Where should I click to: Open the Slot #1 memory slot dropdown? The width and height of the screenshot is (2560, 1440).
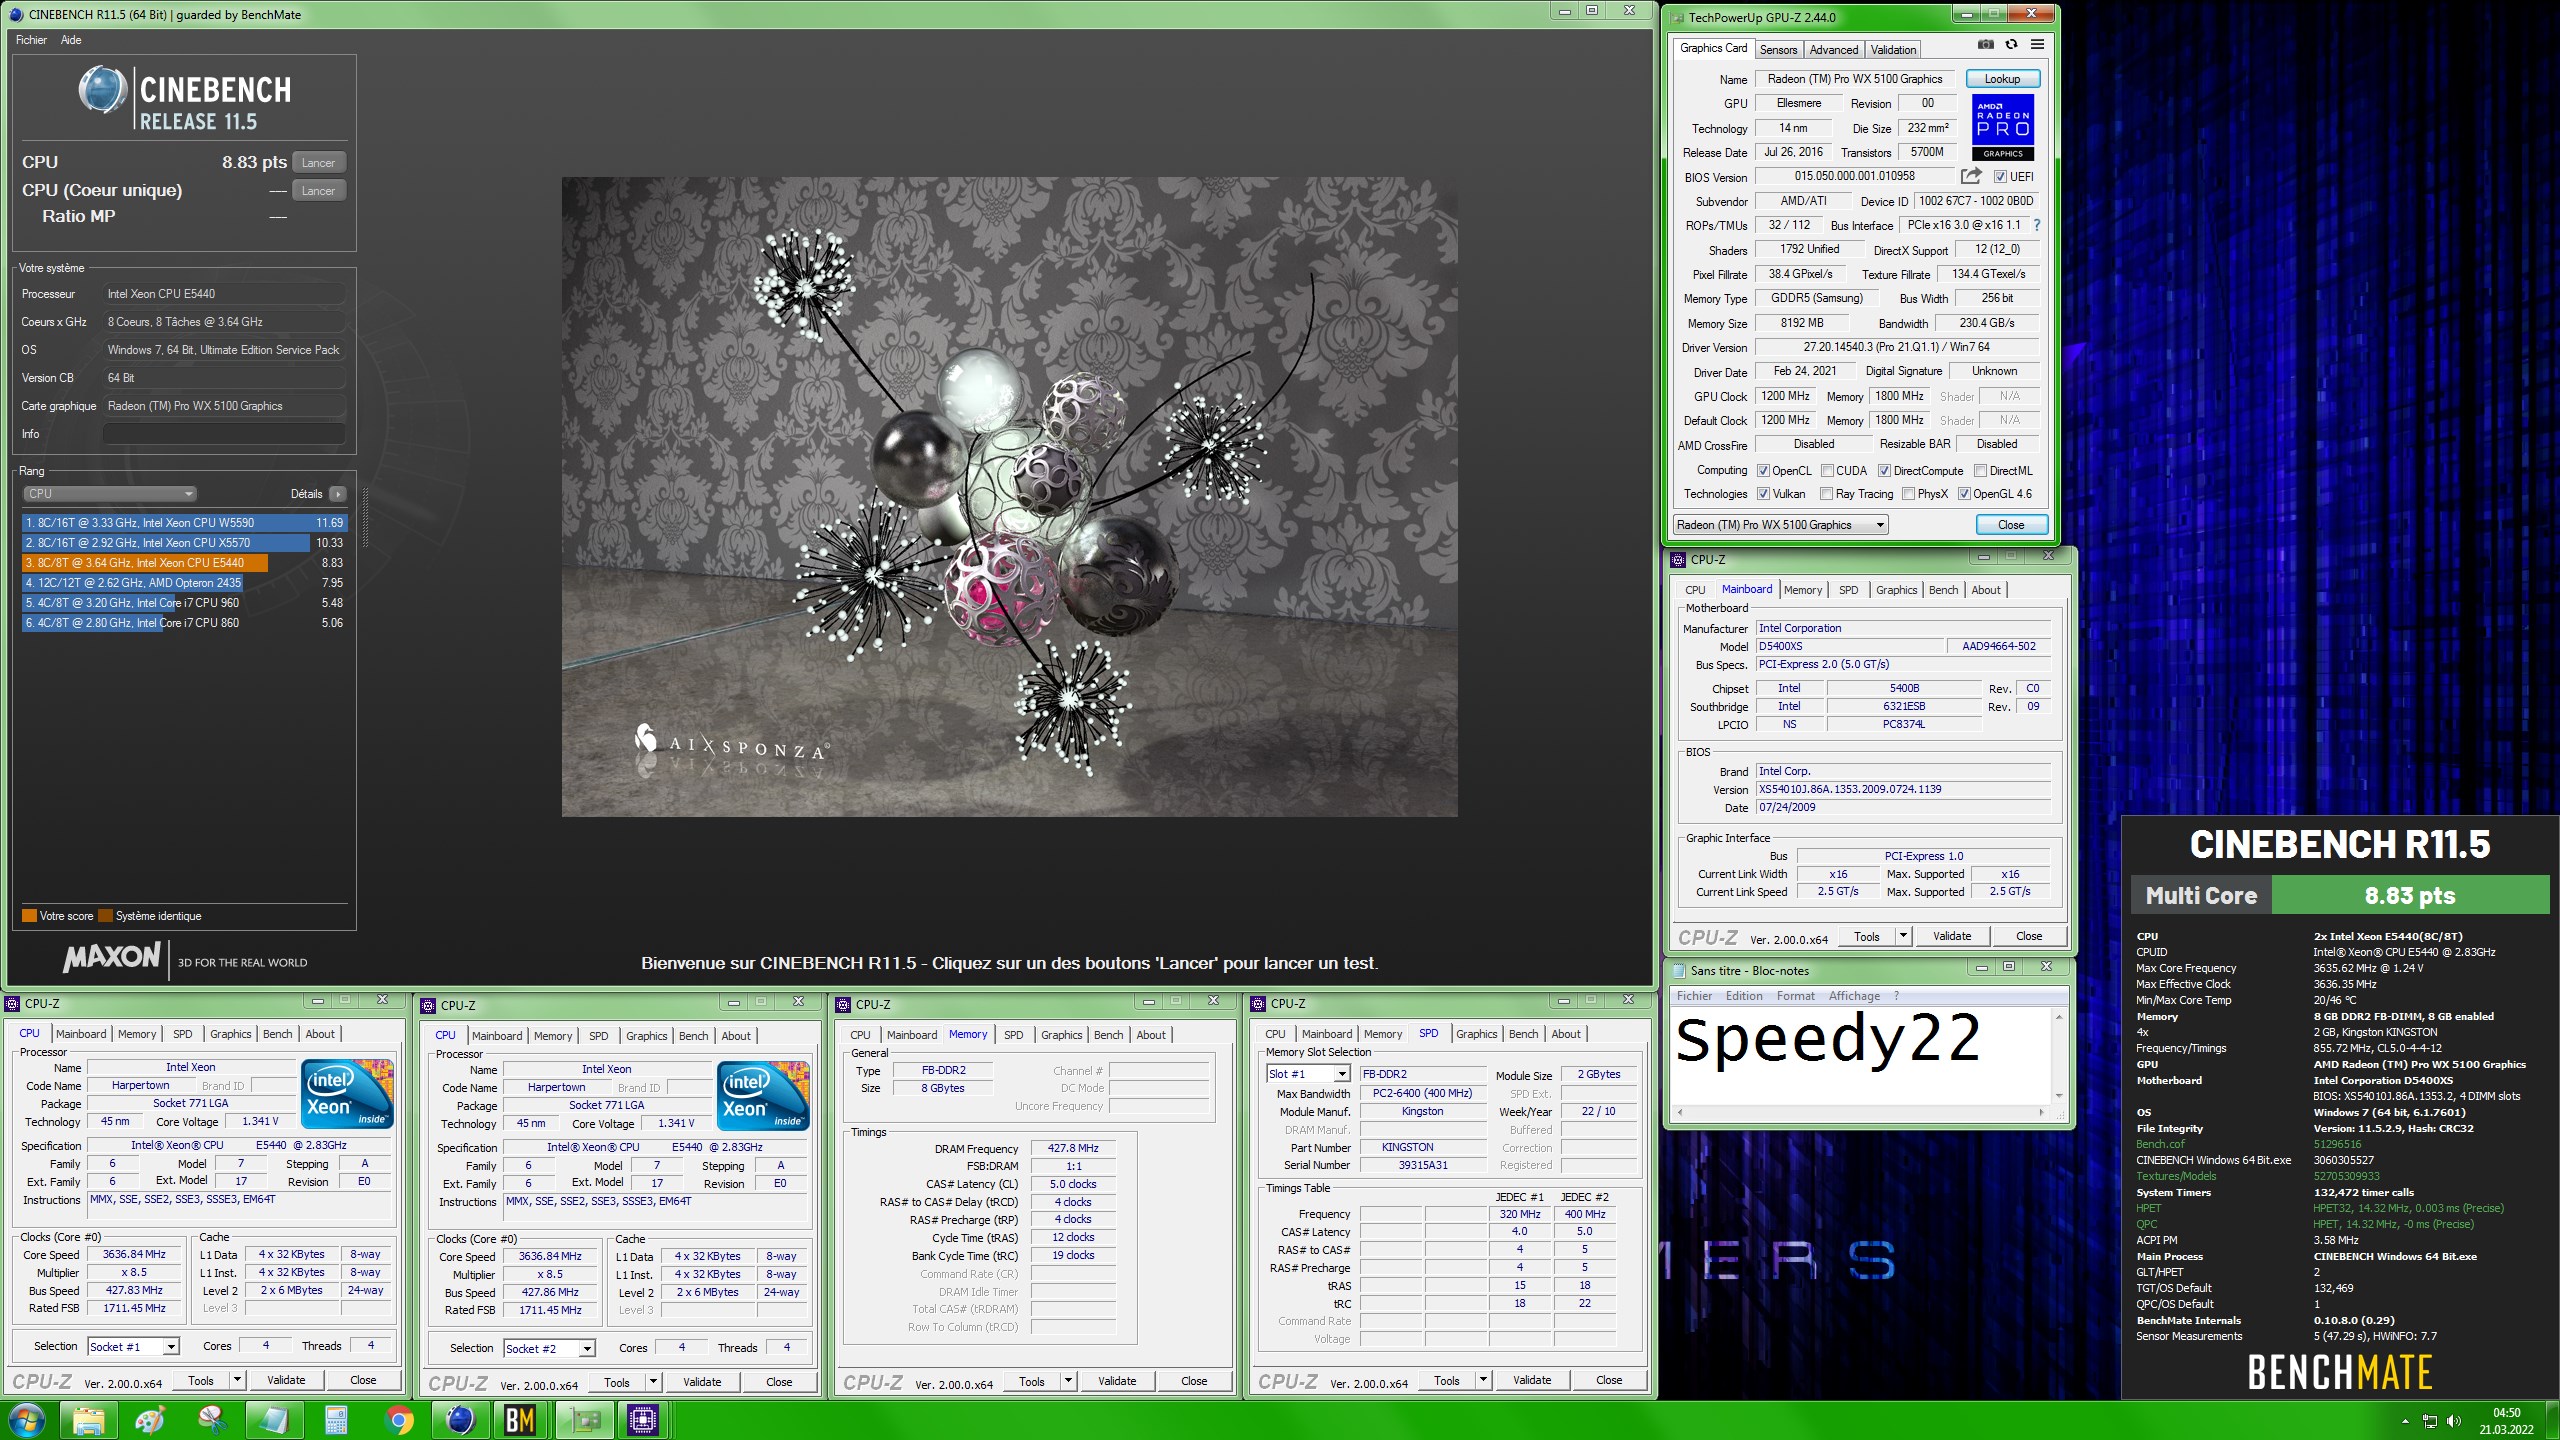pyautogui.click(x=1308, y=1074)
